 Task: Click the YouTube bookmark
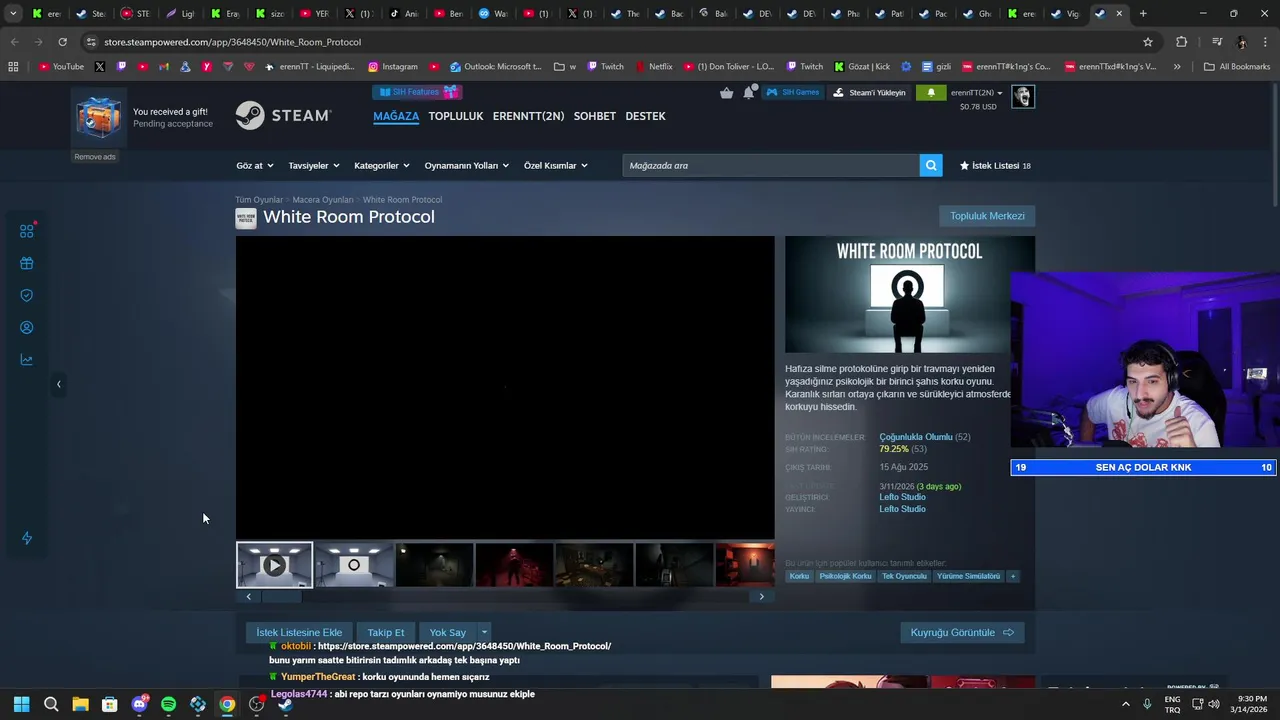pos(61,67)
